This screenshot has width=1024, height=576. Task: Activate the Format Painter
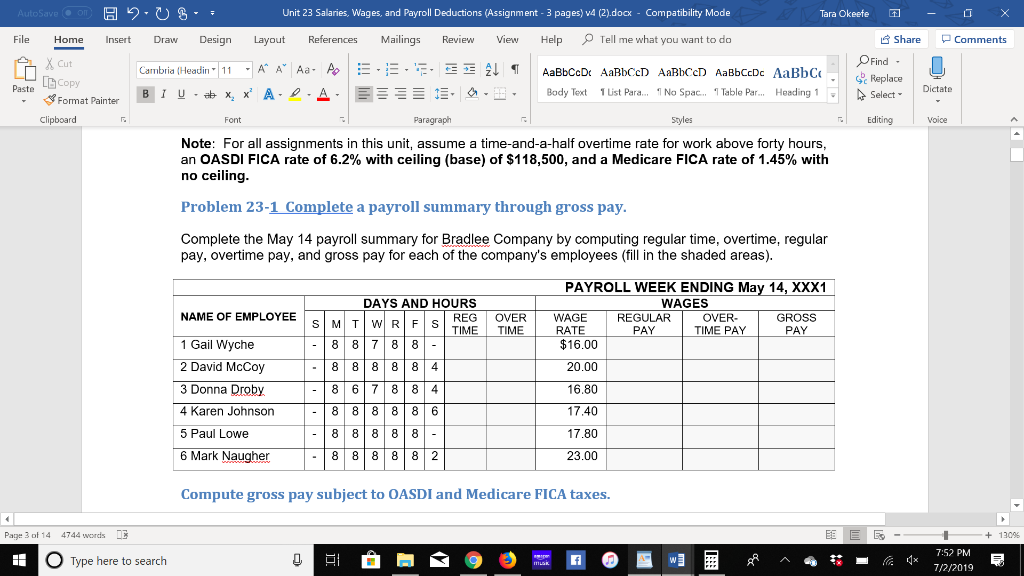[x=83, y=100]
